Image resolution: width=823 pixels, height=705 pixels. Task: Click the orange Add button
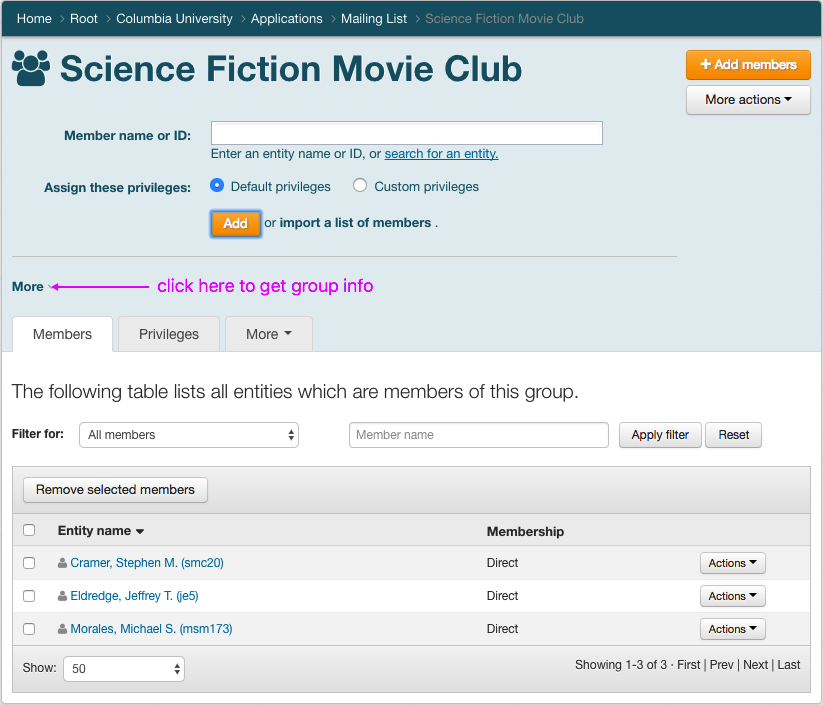pyautogui.click(x=236, y=224)
